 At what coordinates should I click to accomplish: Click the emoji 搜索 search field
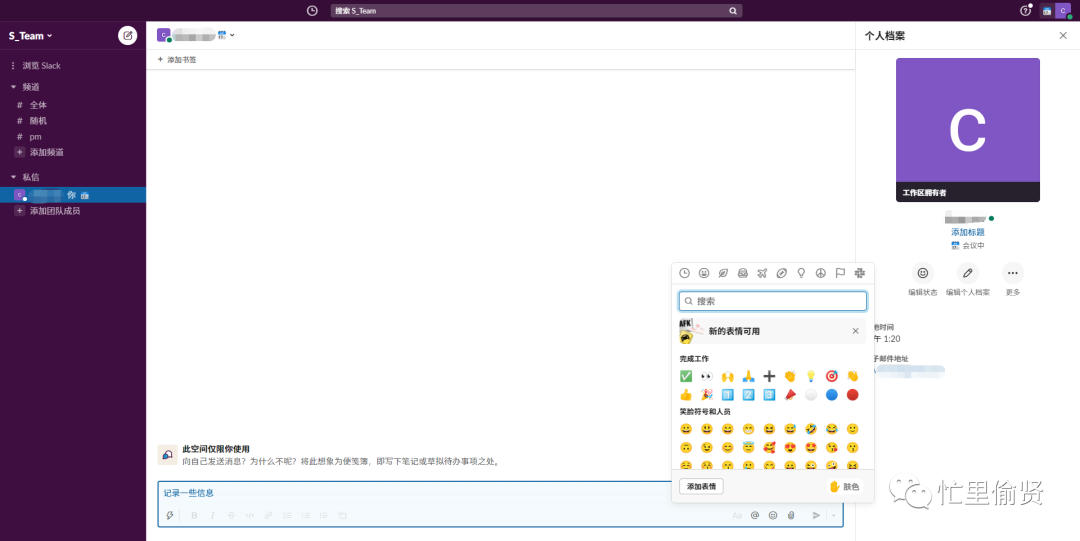pyautogui.click(x=773, y=301)
